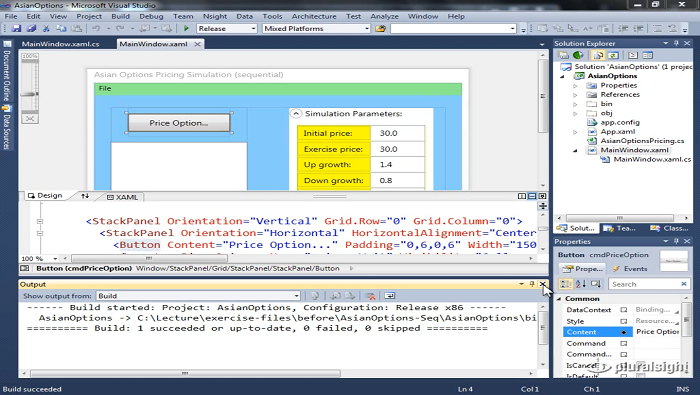Select app.config in Solution Explorer

coord(620,122)
